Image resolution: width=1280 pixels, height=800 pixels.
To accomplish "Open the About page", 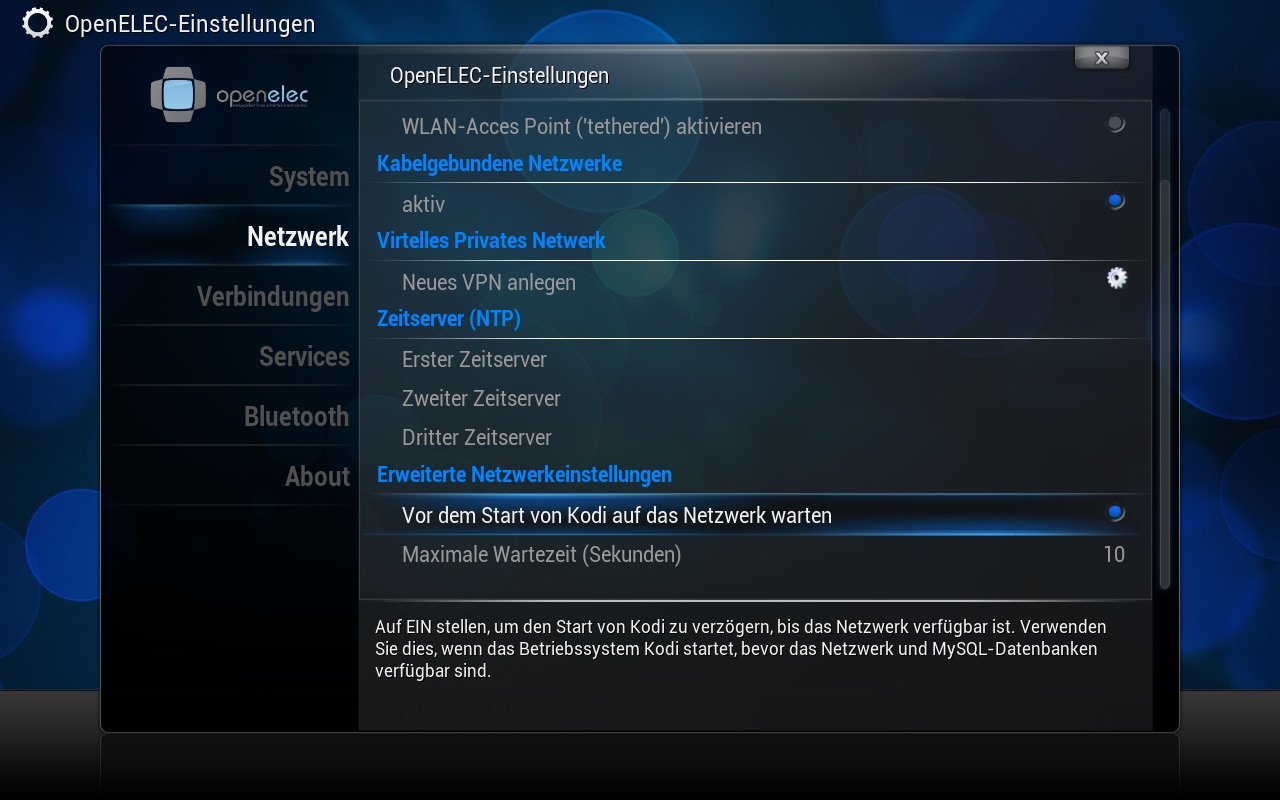I will [317, 477].
